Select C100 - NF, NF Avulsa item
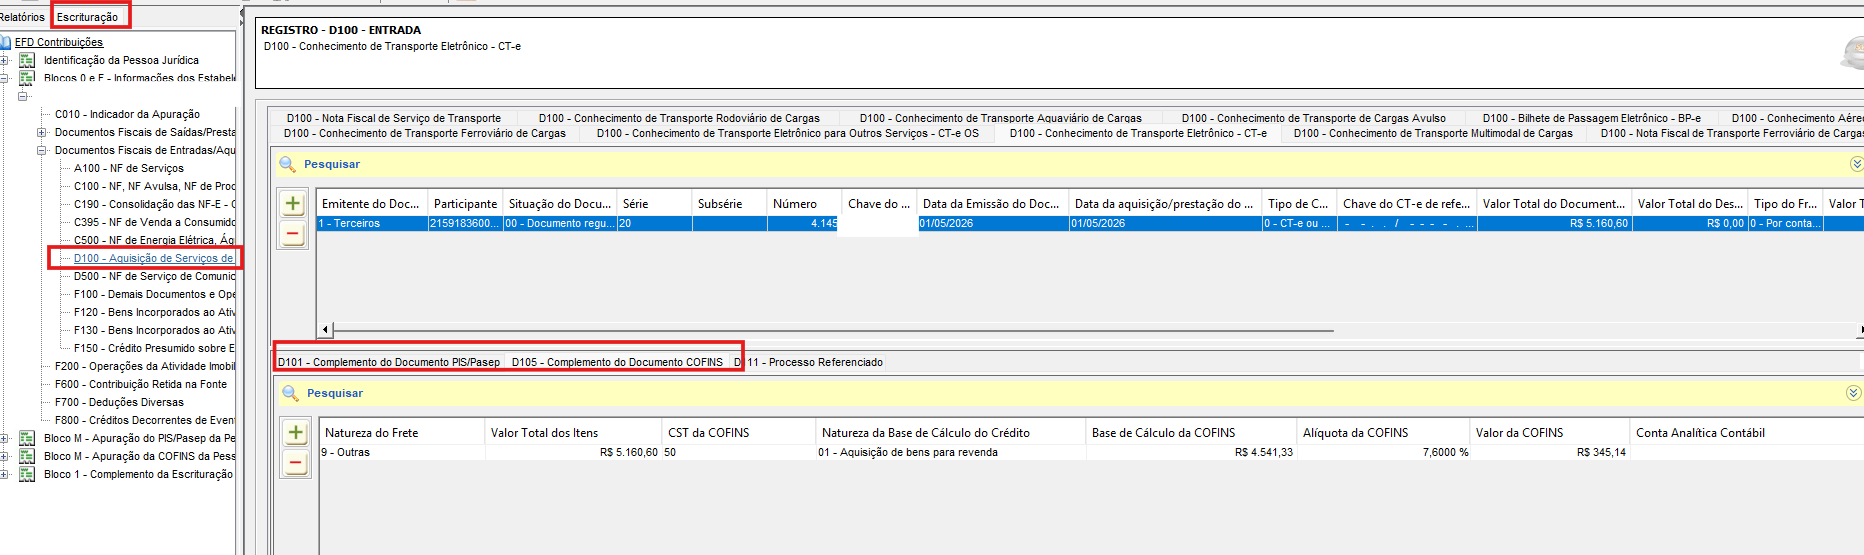Screen dimensions: 1864x555 click(154, 186)
